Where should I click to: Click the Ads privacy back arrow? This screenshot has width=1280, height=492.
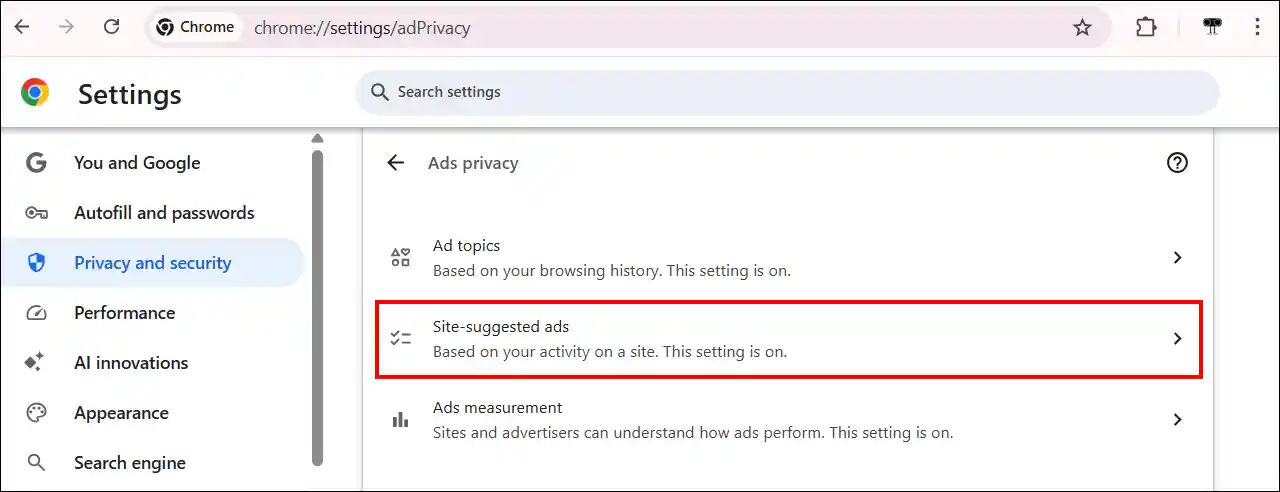tap(396, 163)
